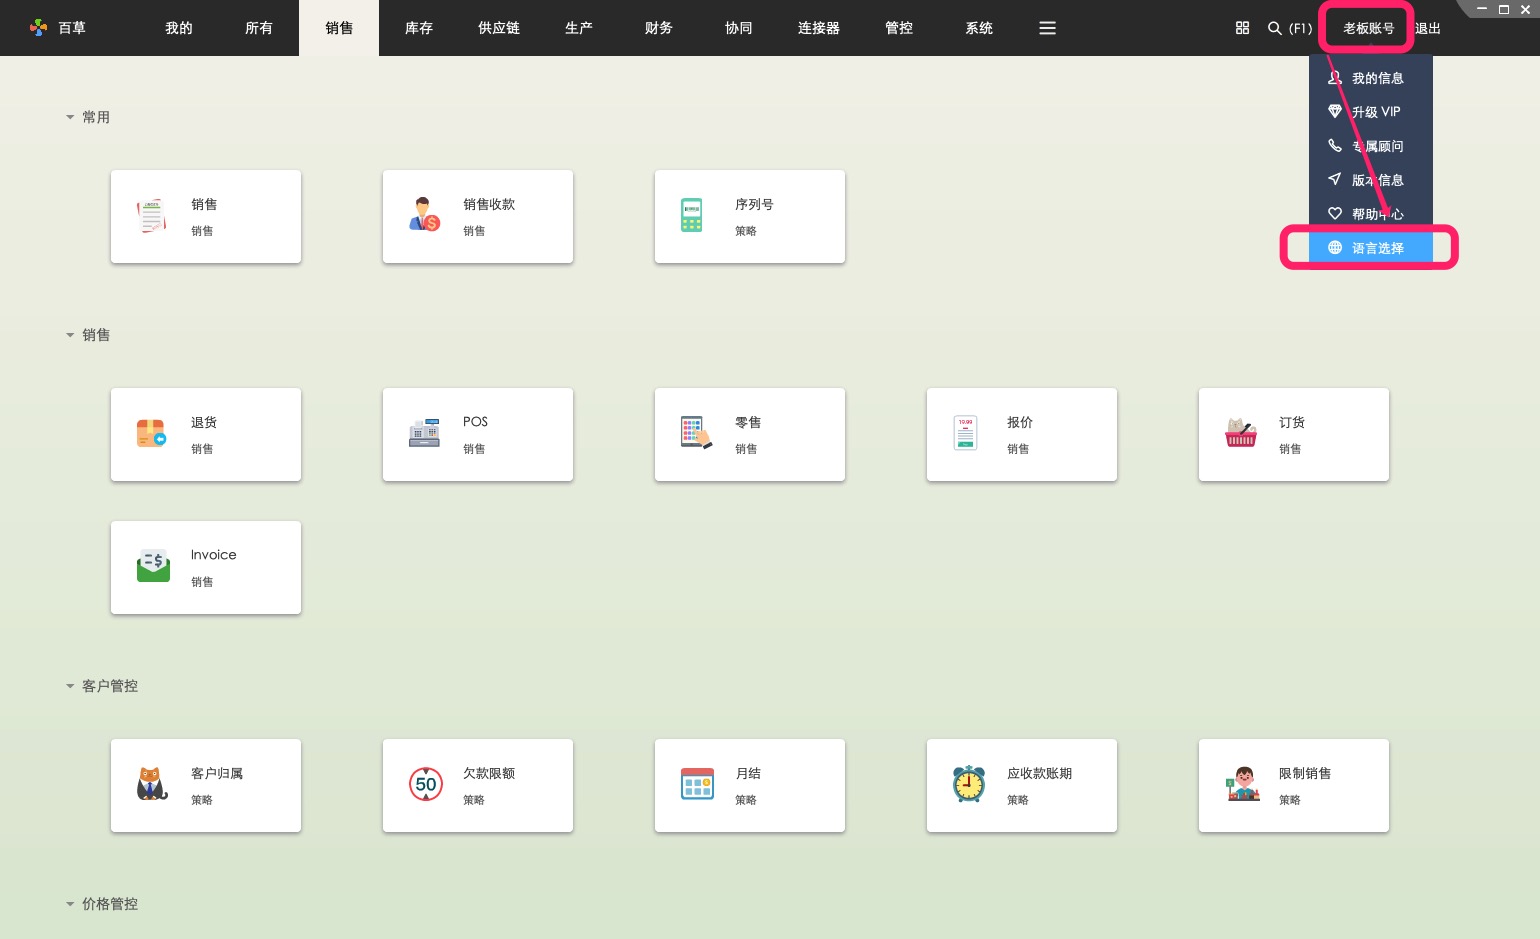Open the 客户归属 cat icon
Viewport: 1540px width, 939px height.
(x=152, y=784)
